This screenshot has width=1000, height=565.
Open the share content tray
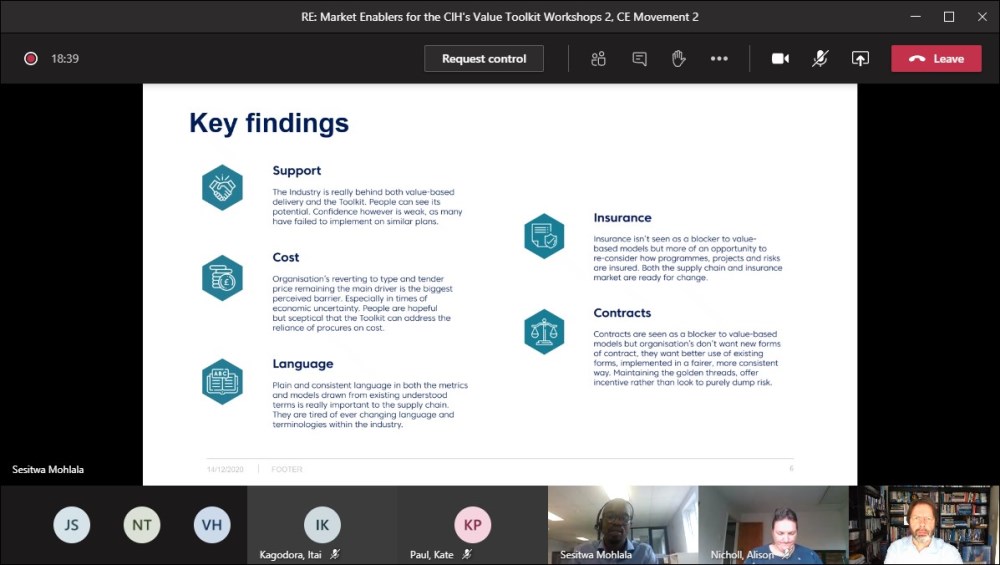[860, 59]
